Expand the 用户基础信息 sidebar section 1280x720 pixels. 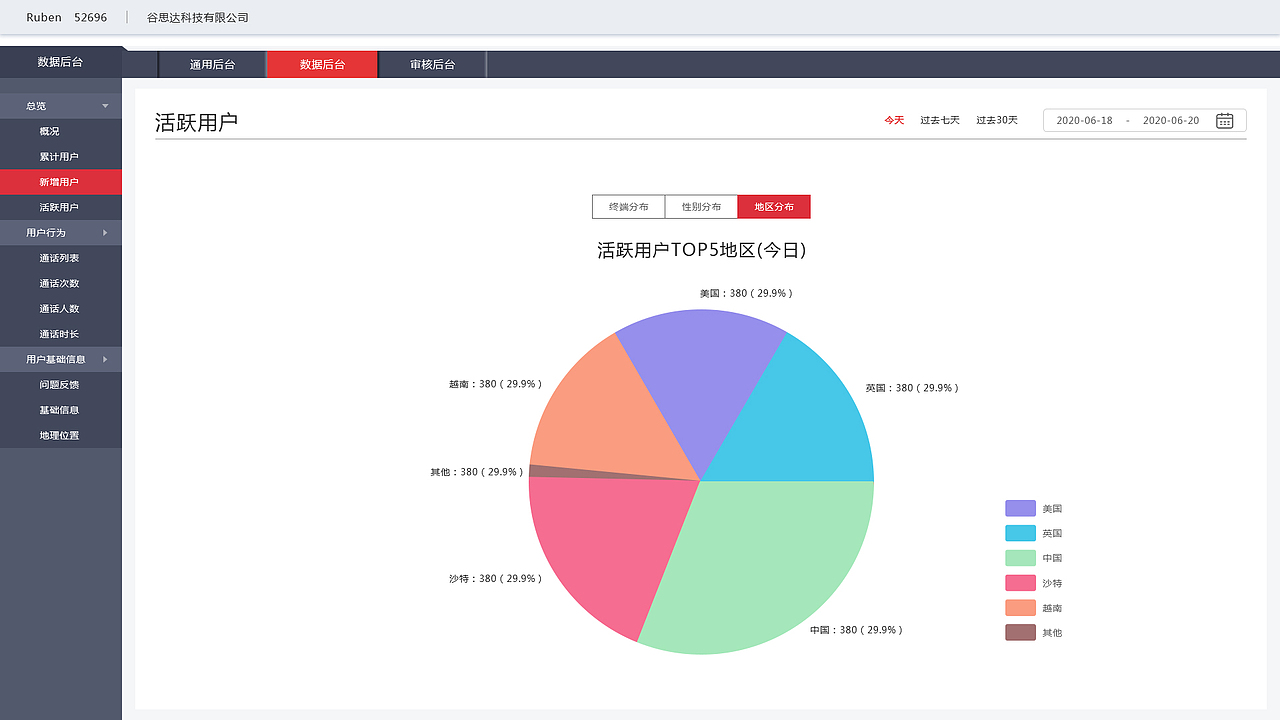[x=60, y=359]
